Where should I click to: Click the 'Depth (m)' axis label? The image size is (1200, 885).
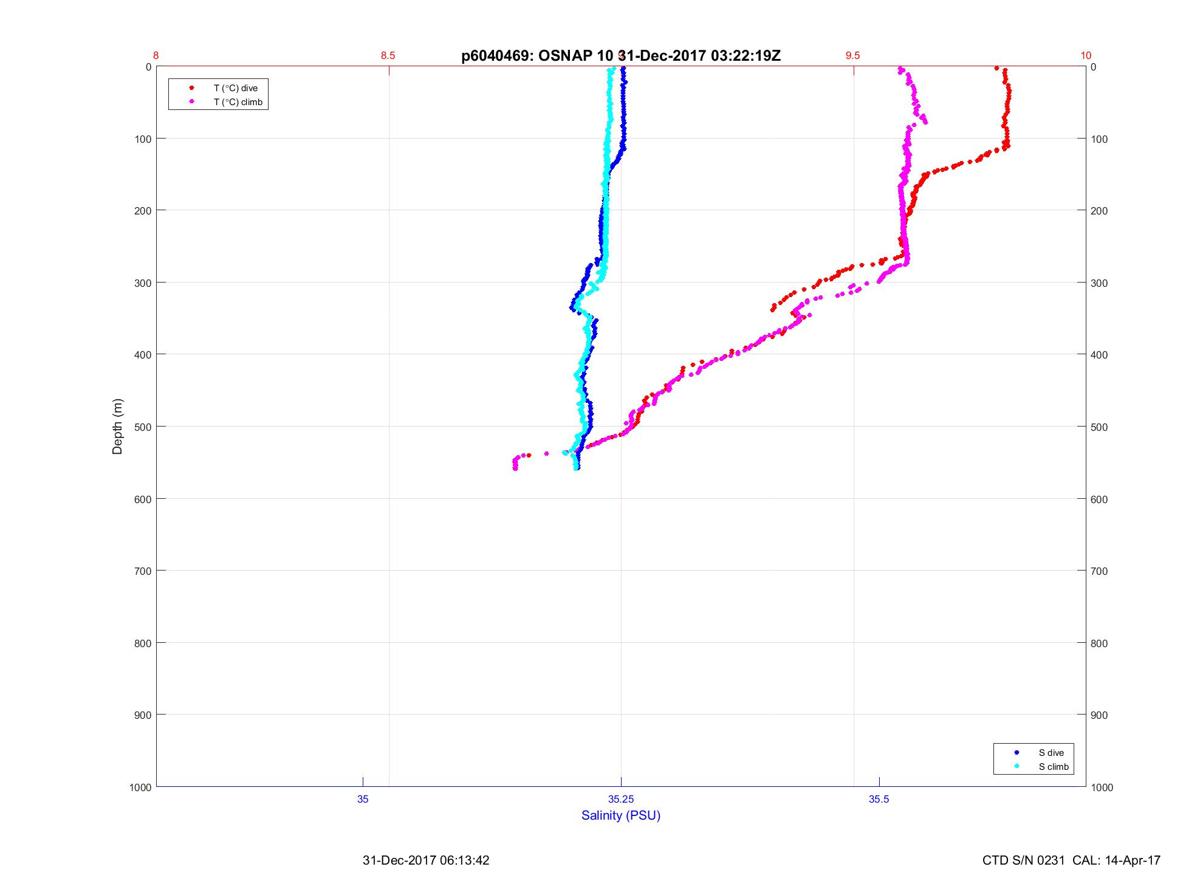click(117, 427)
